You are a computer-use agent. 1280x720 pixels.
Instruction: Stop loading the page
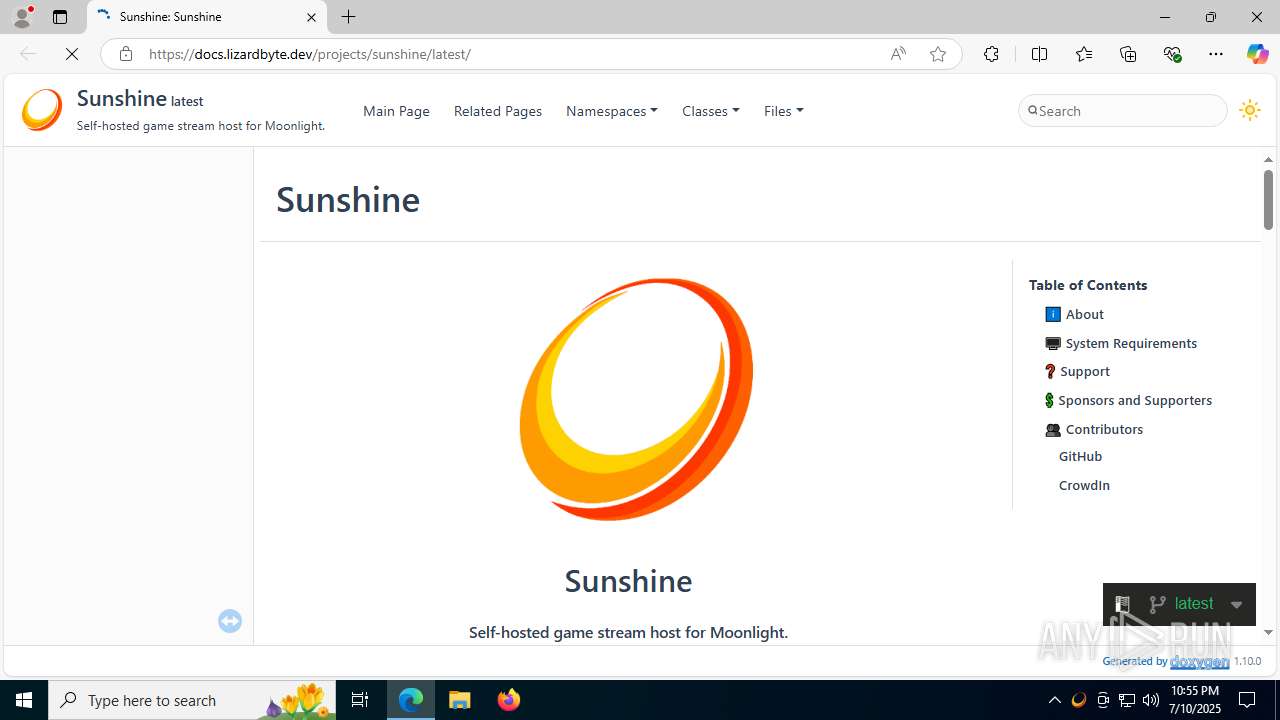coord(72,54)
